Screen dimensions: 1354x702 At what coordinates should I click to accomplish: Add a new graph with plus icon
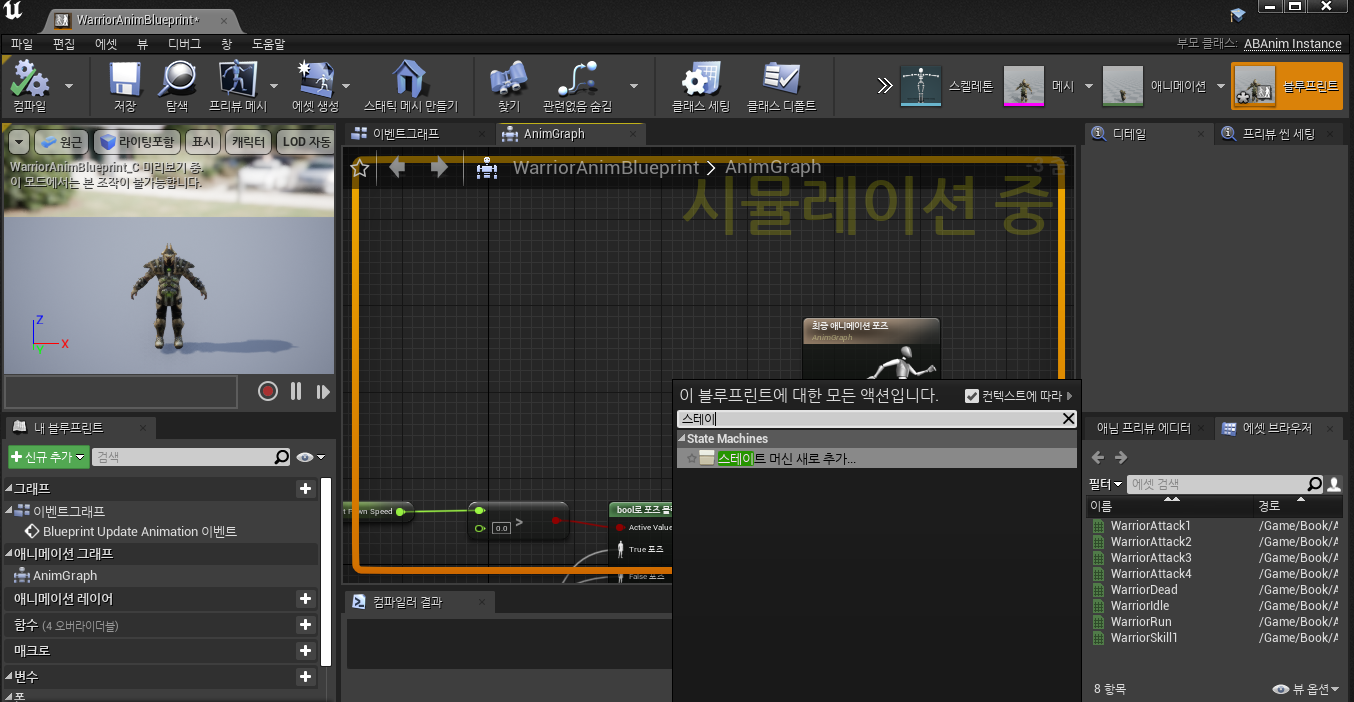[x=306, y=489]
